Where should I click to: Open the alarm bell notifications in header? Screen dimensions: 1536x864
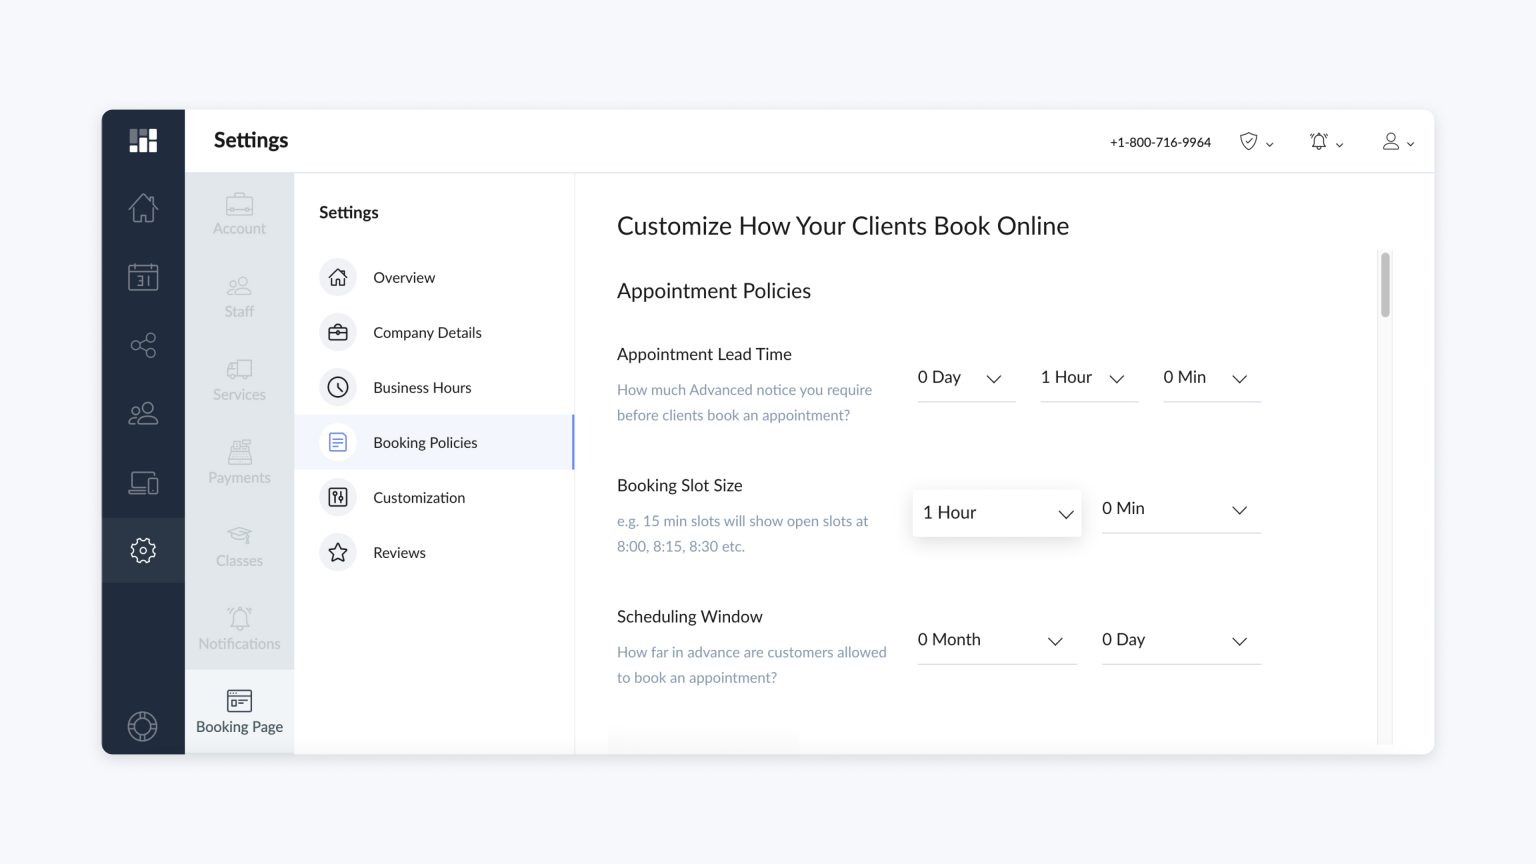(x=1319, y=142)
